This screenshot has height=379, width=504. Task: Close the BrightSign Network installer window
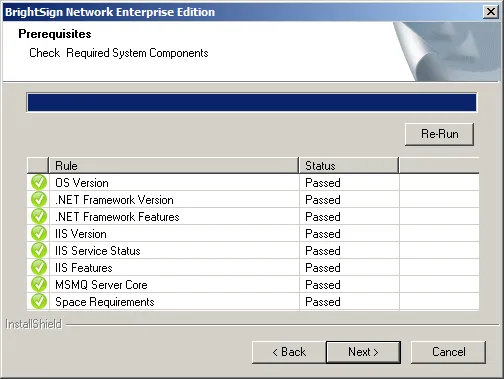coord(491,12)
